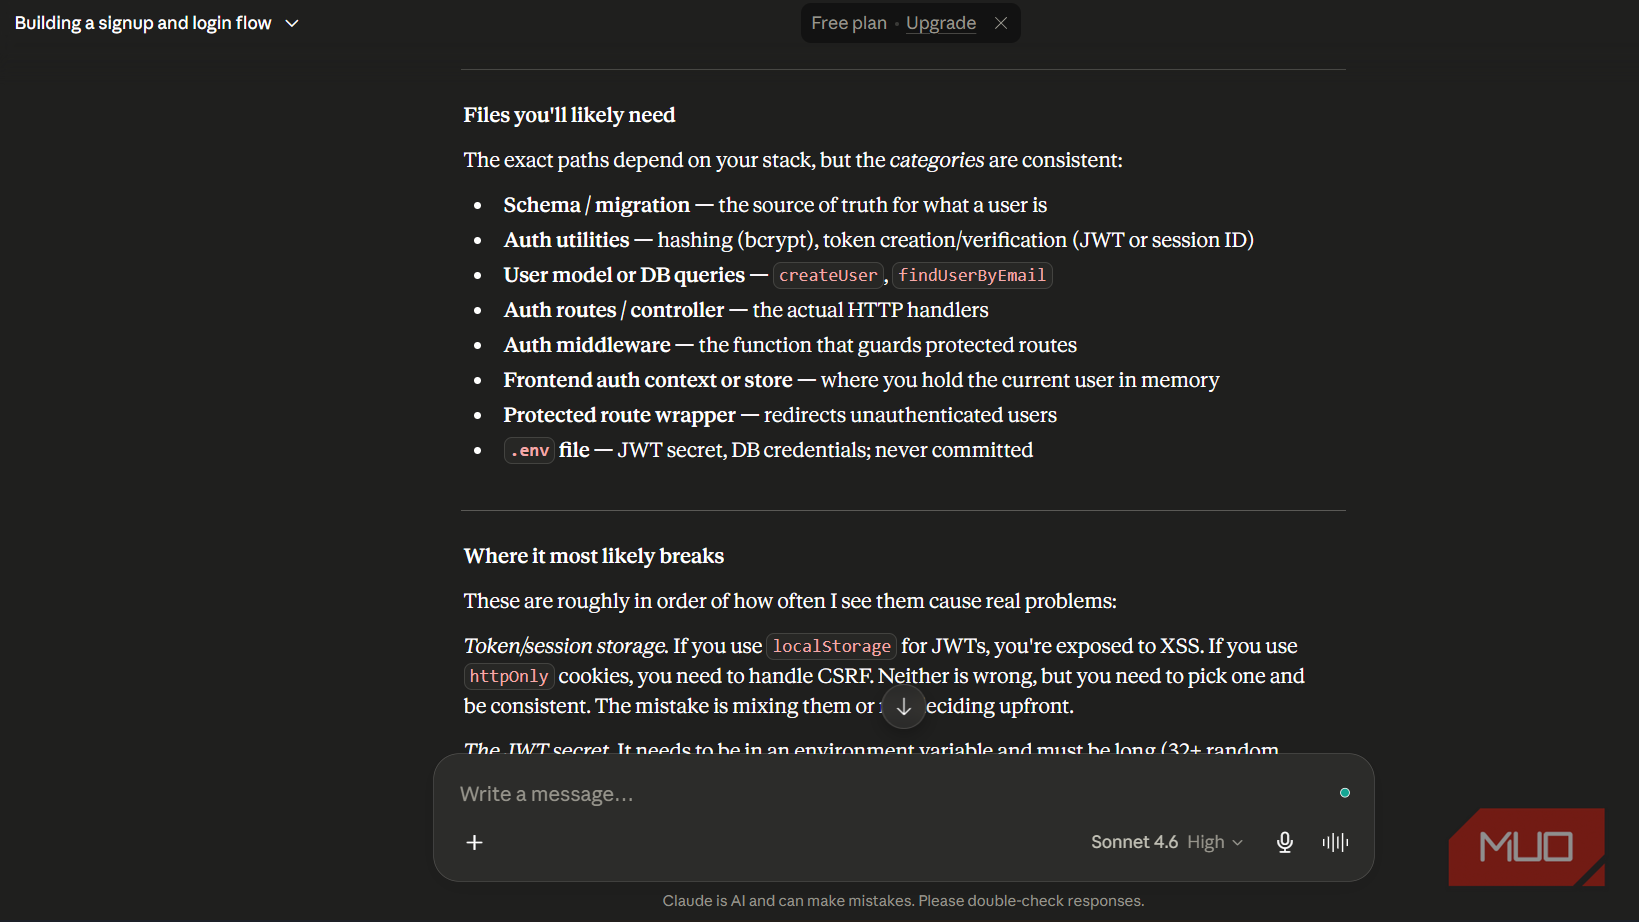Screen dimensions: 1639x922
Task: Click the Upgrade link
Action: pos(941,23)
